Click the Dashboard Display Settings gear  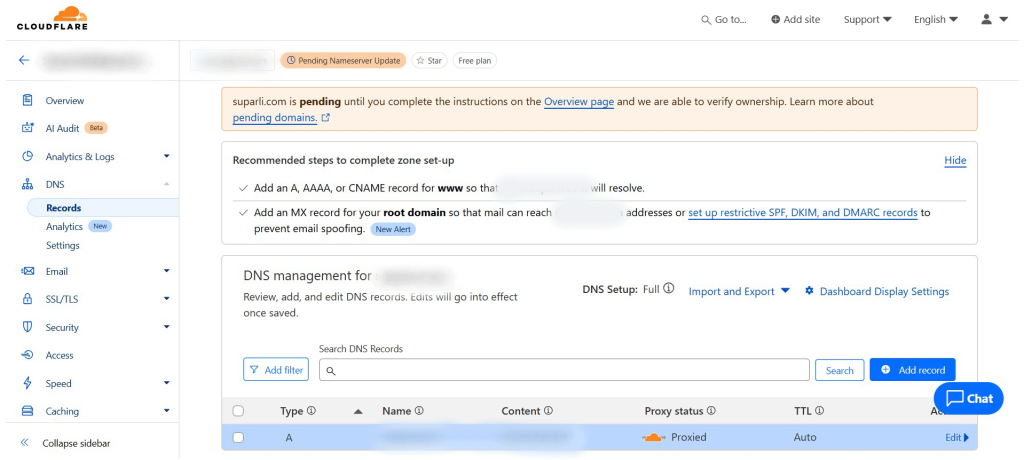(x=810, y=291)
